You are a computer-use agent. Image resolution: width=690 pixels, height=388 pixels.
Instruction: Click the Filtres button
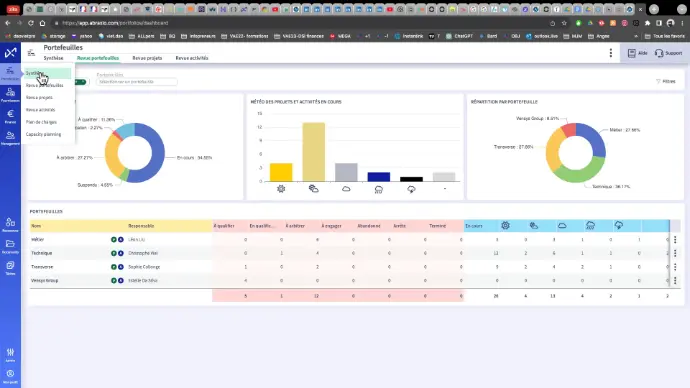click(x=666, y=81)
